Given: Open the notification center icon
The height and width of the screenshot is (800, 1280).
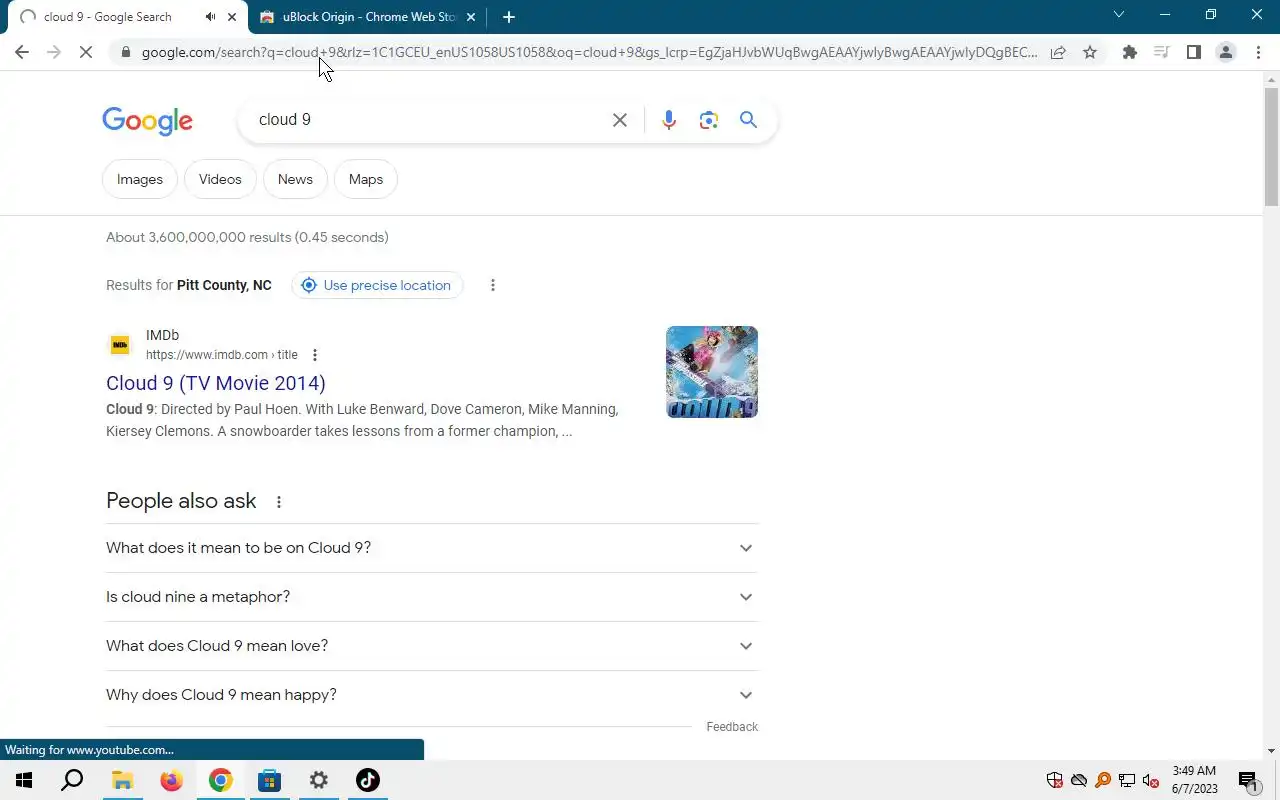Looking at the screenshot, I should click(x=1248, y=780).
